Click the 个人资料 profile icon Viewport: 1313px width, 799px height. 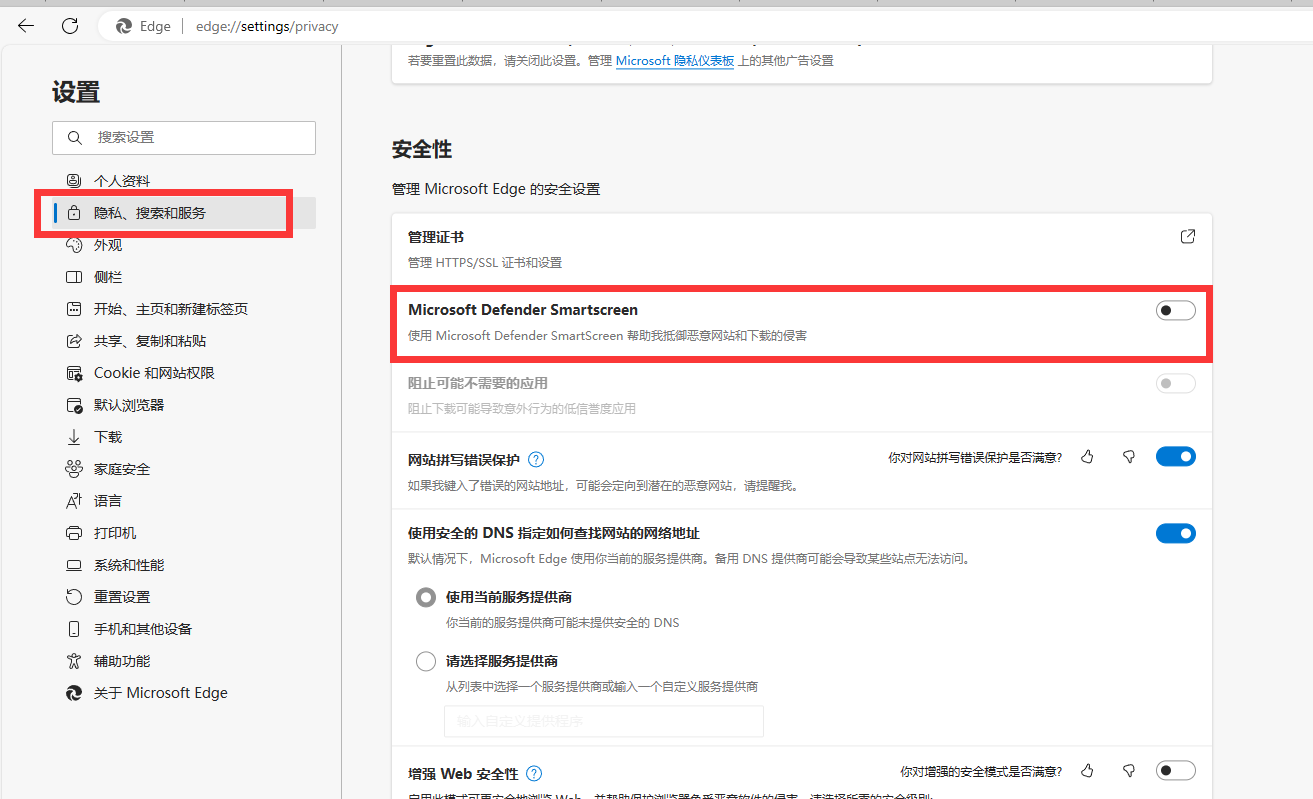73,181
